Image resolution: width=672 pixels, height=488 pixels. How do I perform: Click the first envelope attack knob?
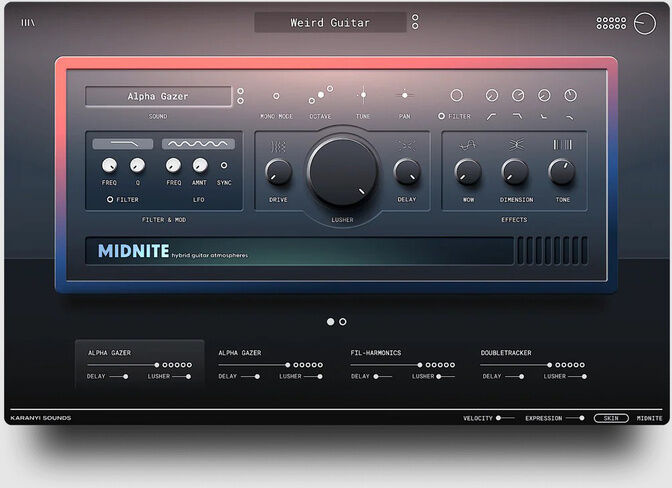point(492,95)
